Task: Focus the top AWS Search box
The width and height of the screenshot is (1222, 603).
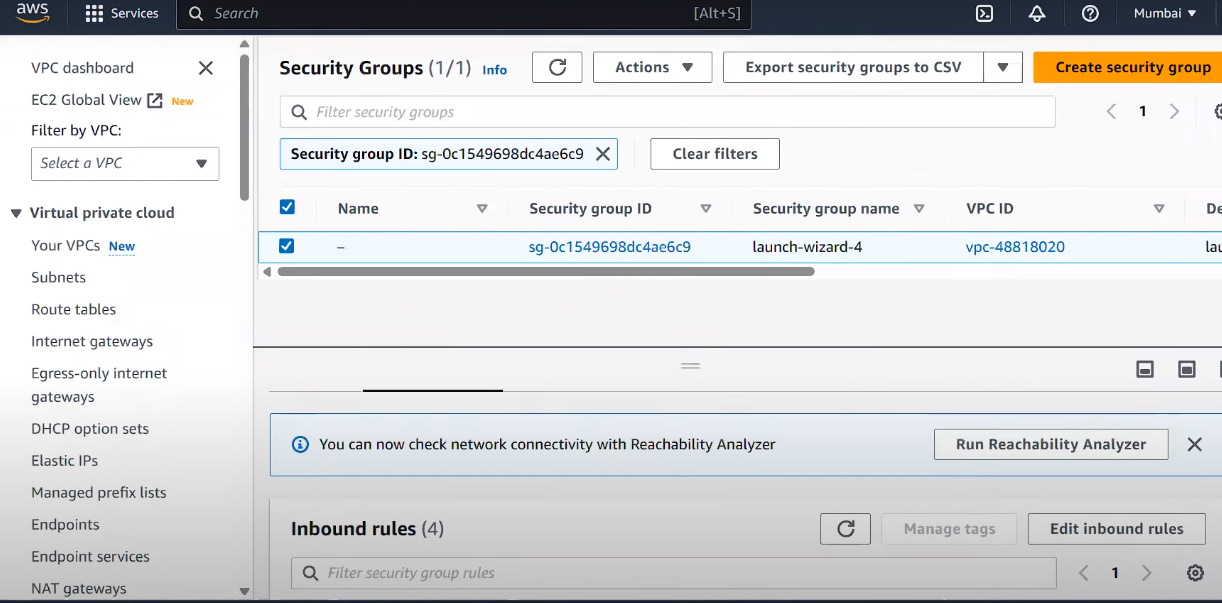Action: [462, 14]
